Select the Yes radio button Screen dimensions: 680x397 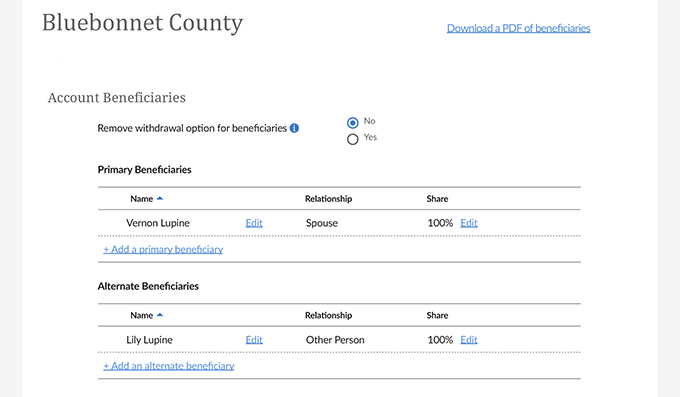pyautogui.click(x=353, y=139)
